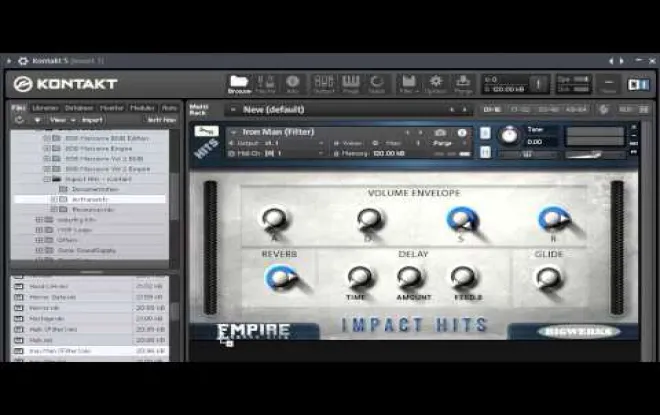Load next instrument preset via header arrow
660x415 pixels.
pos(420,133)
